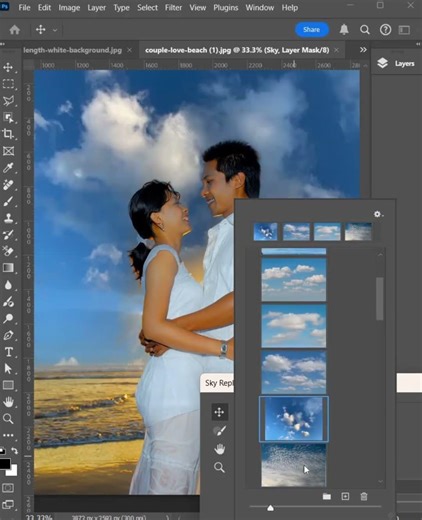
Task: Select the Gradient tool
Action: pos(8,268)
